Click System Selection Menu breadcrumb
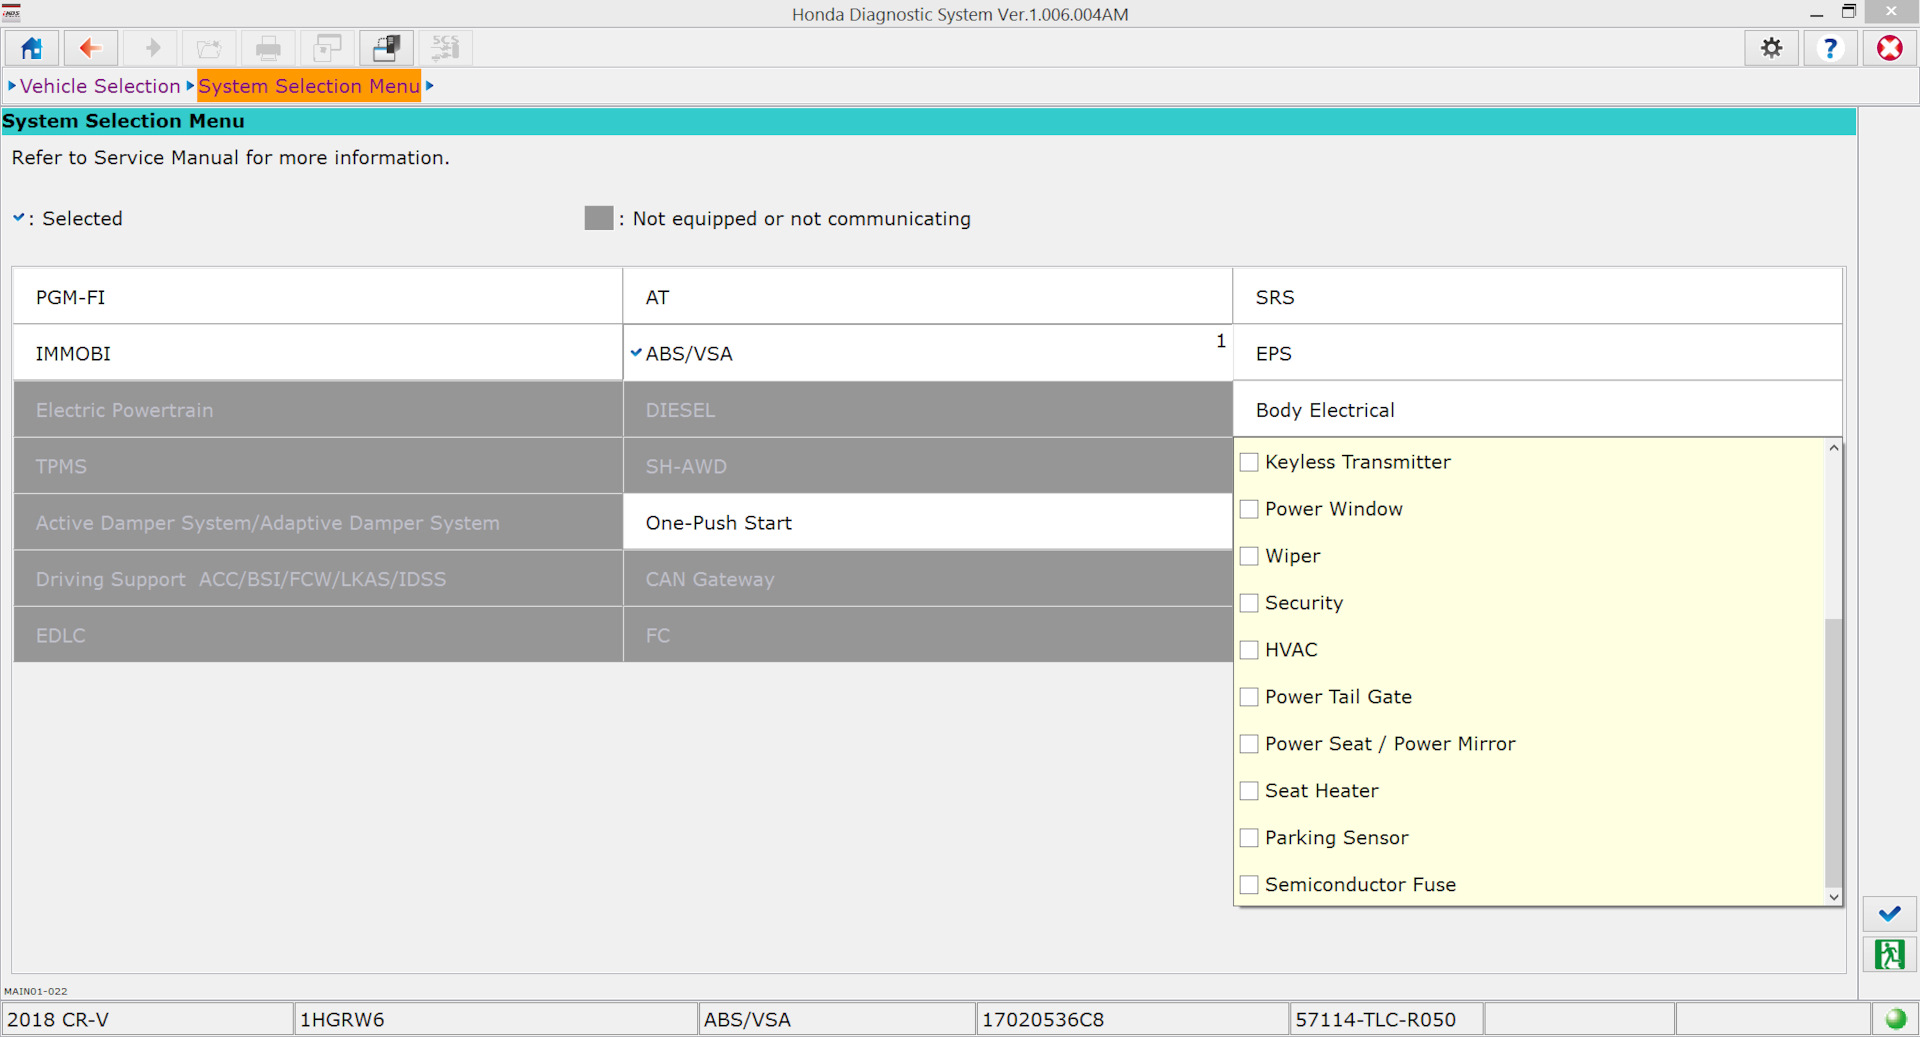Viewport: 1920px width, 1037px height. (309, 86)
